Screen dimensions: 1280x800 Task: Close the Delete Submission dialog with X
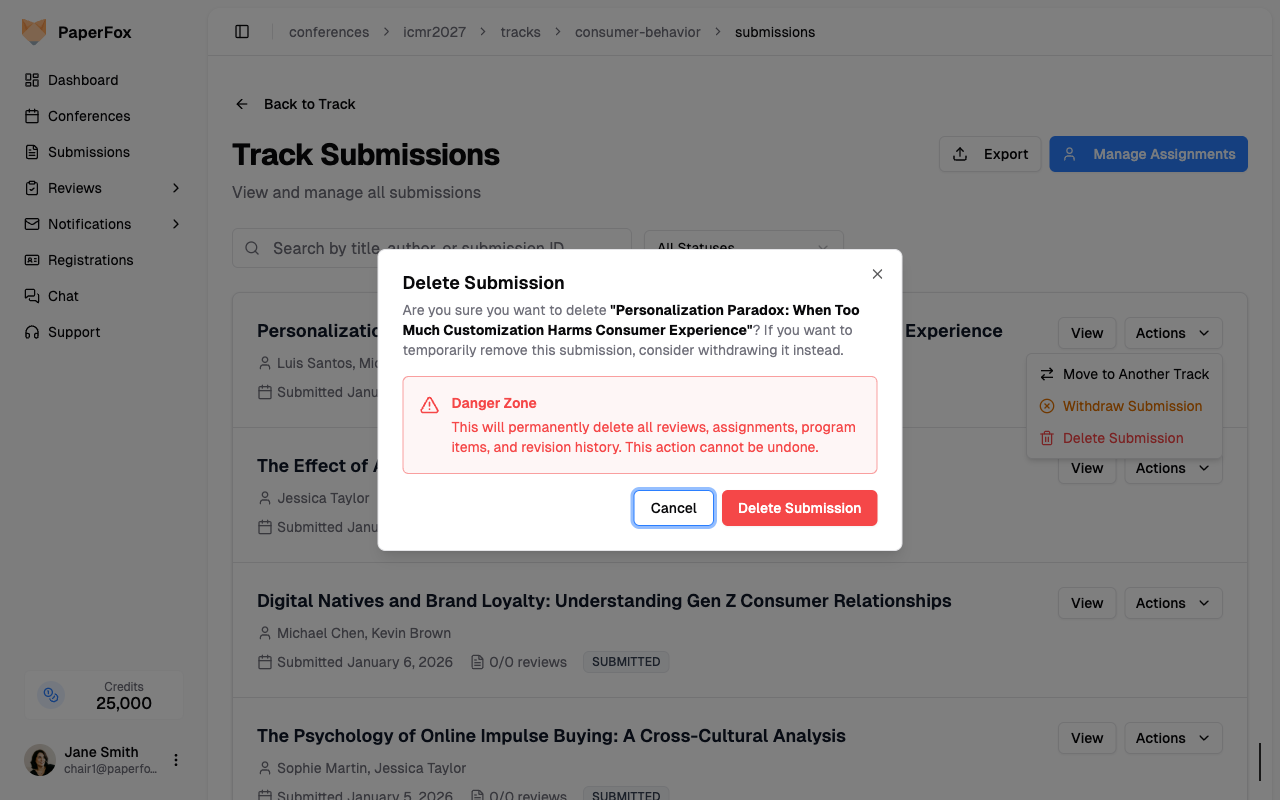point(877,274)
